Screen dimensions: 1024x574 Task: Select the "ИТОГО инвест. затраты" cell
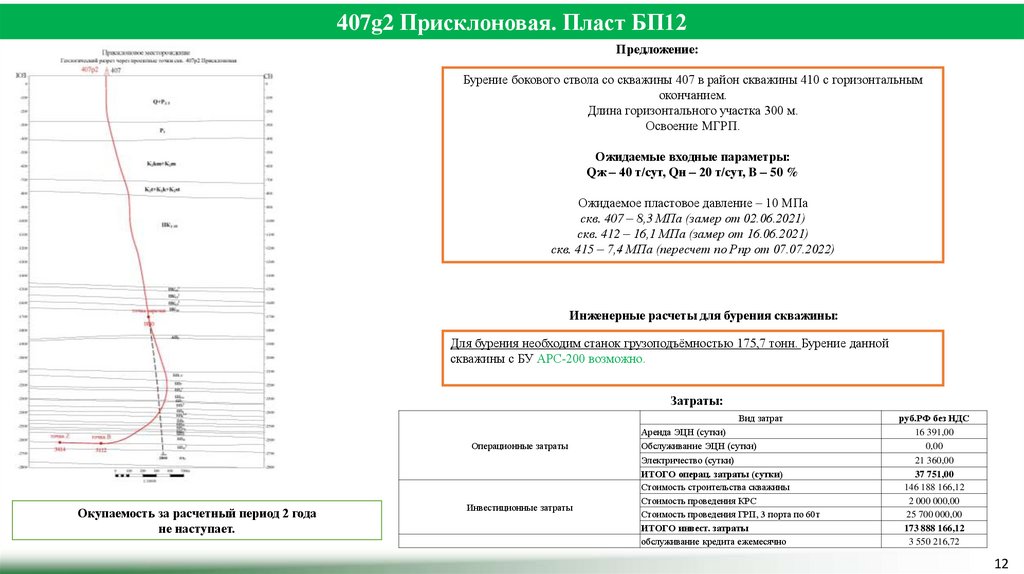pyautogui.click(x=760, y=528)
